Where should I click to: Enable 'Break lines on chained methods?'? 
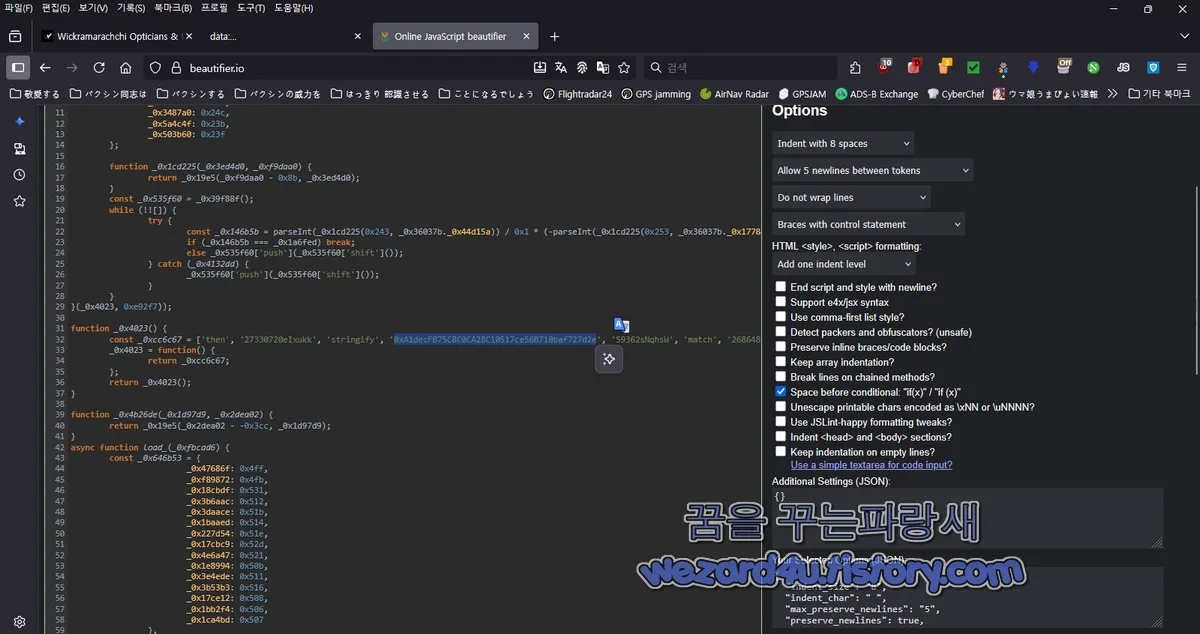(781, 377)
